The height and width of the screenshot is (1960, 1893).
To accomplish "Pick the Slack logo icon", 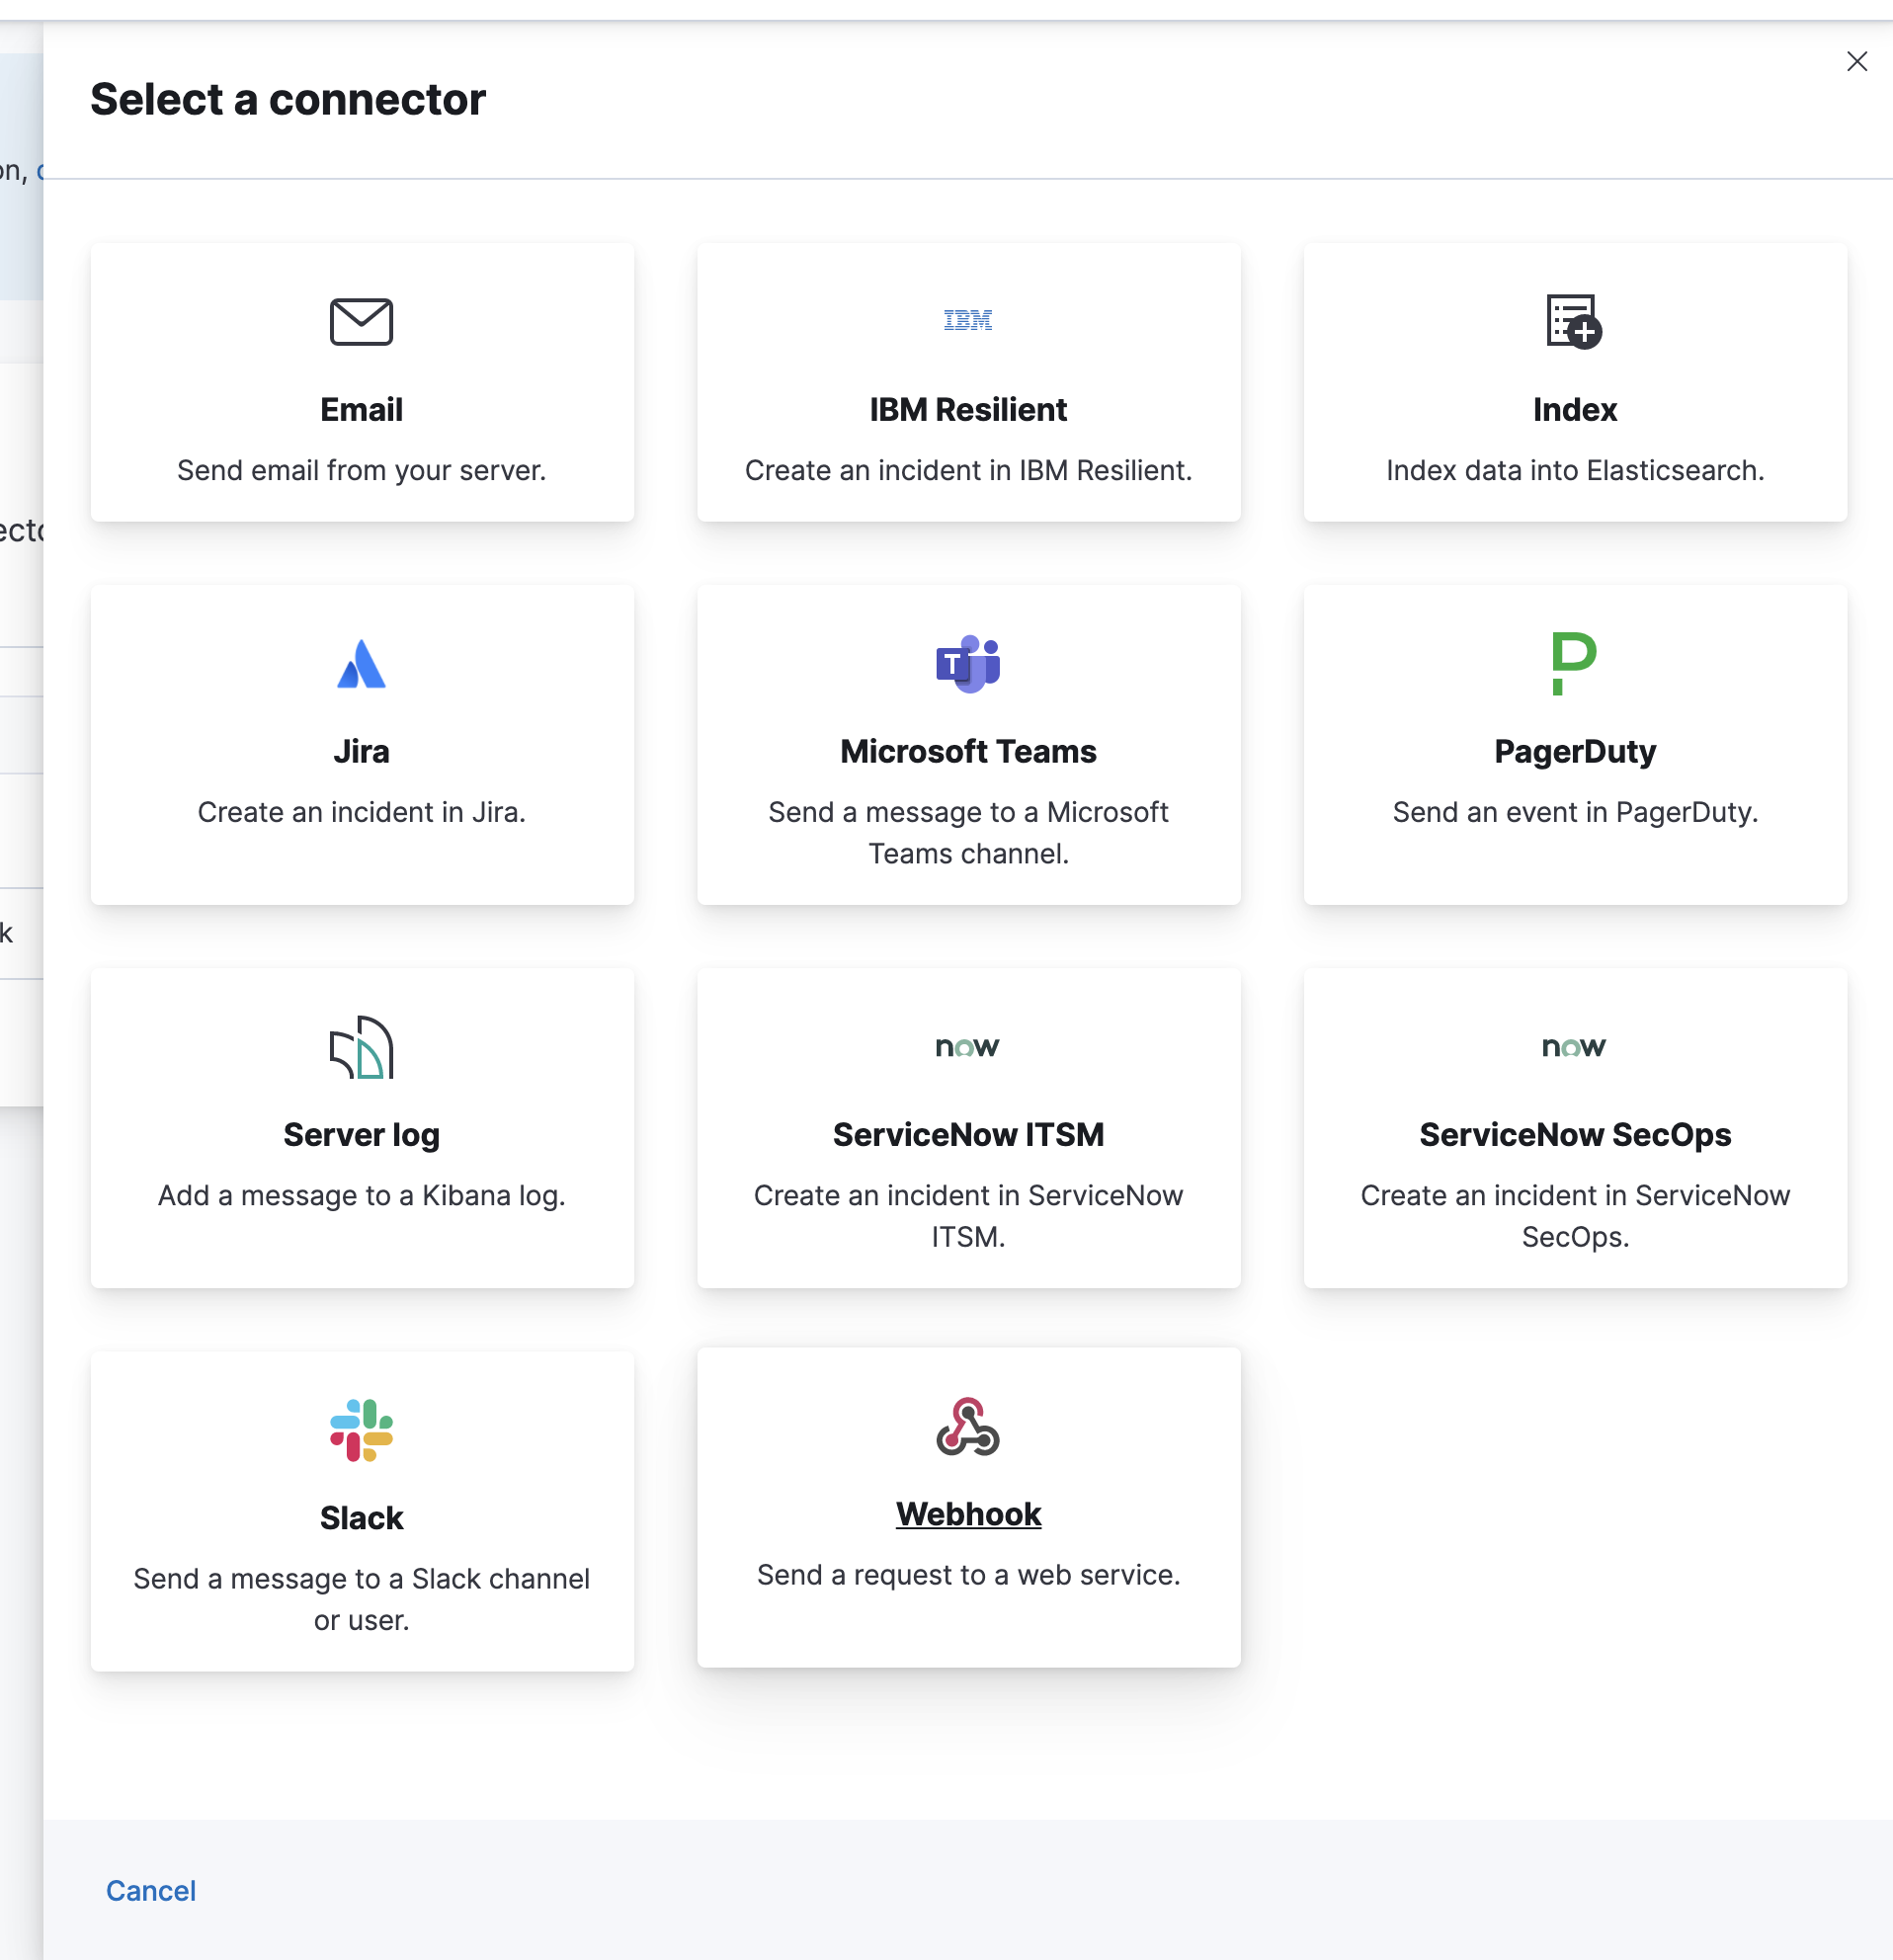I will click(x=361, y=1430).
